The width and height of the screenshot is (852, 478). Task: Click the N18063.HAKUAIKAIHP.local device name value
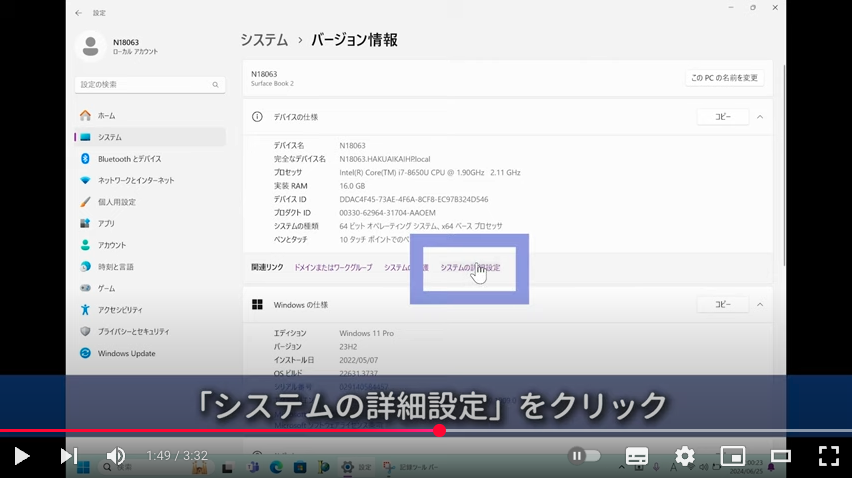pyautogui.click(x=385, y=159)
